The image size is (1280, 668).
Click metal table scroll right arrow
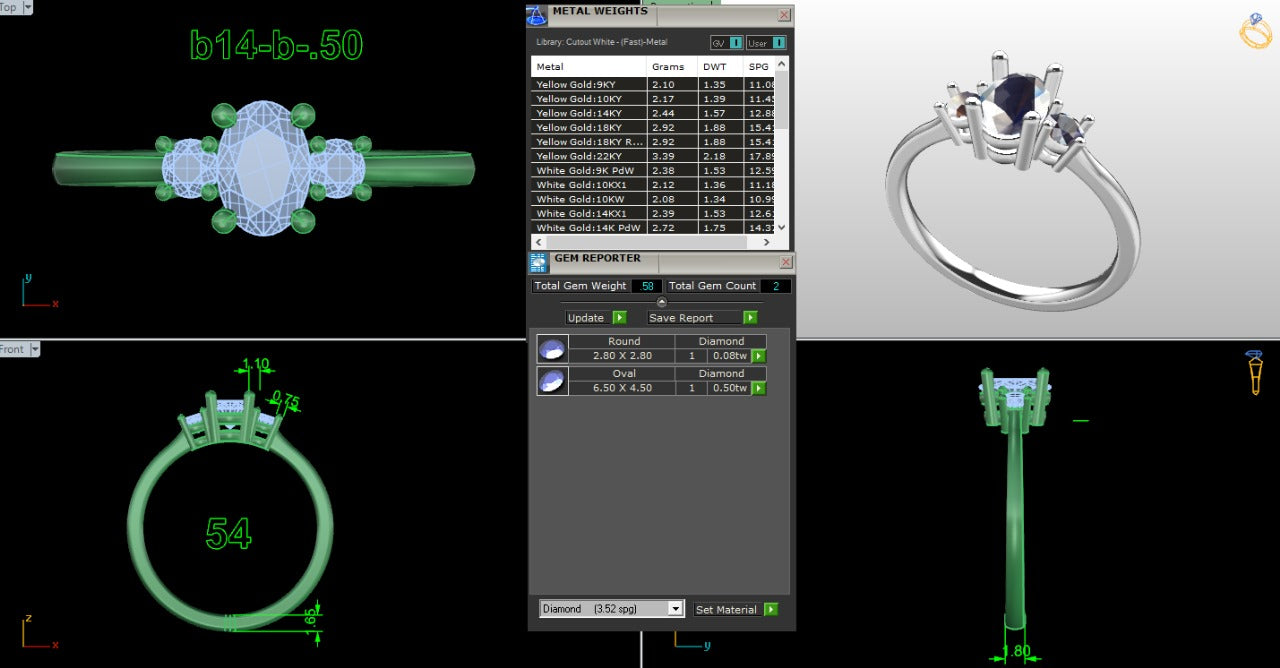pyautogui.click(x=768, y=242)
